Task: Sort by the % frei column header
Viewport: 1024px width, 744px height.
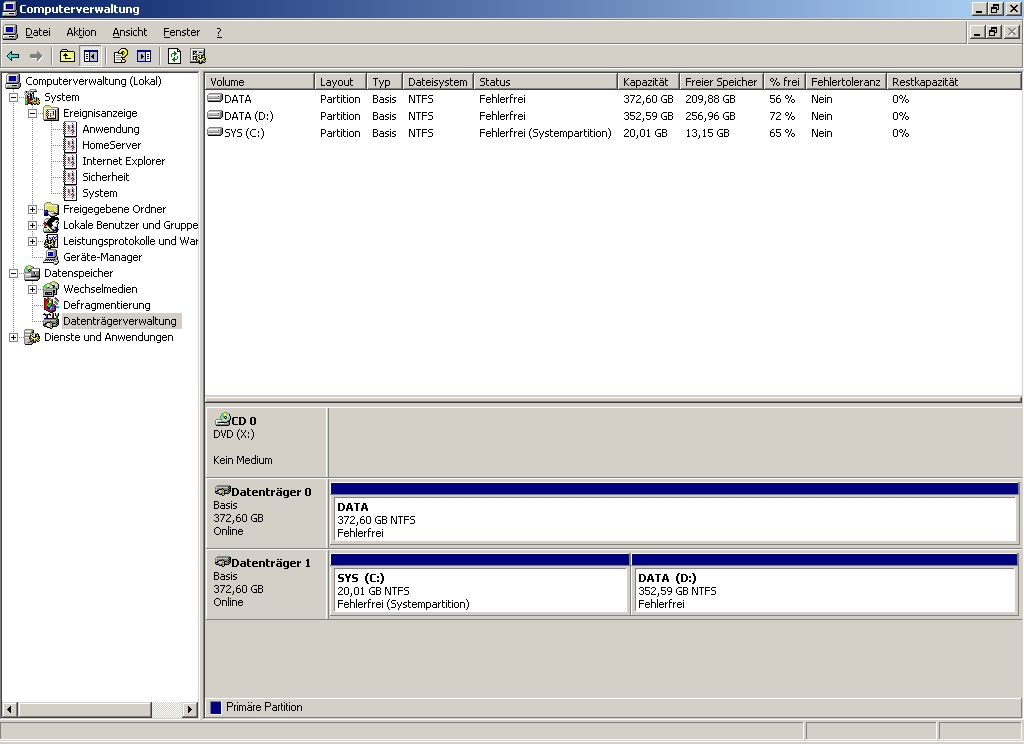Action: coord(784,82)
